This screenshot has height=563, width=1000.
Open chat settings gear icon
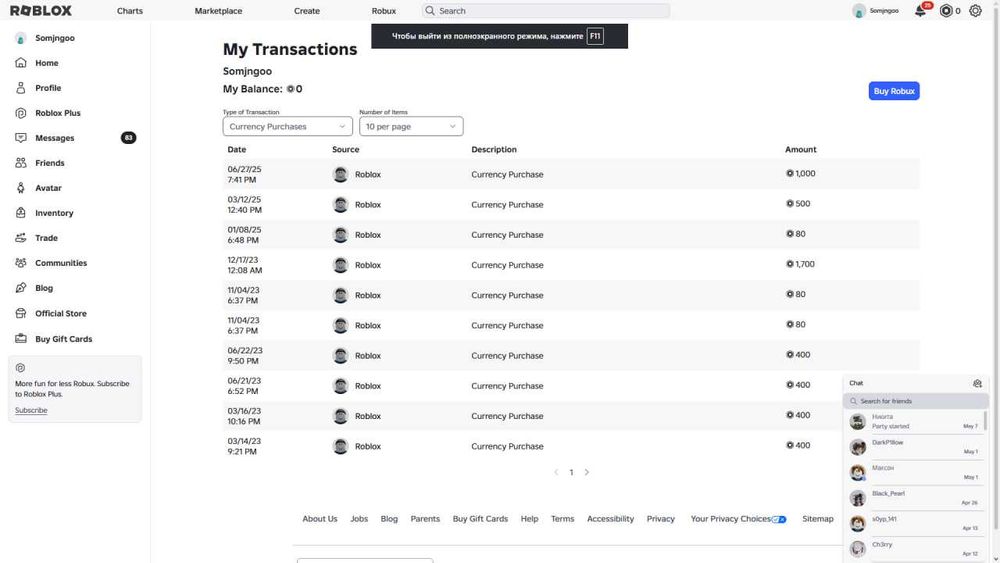977,383
